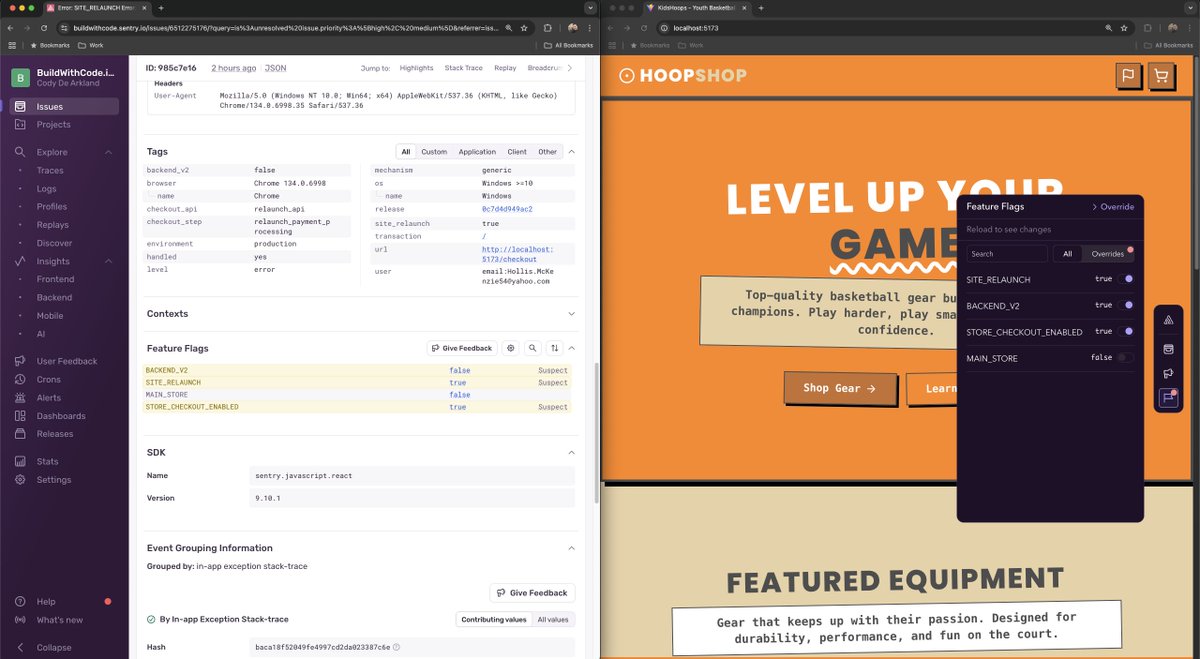Image resolution: width=1200 pixels, height=659 pixels.
Task: Select the Other tags filter tab
Action: click(x=548, y=152)
